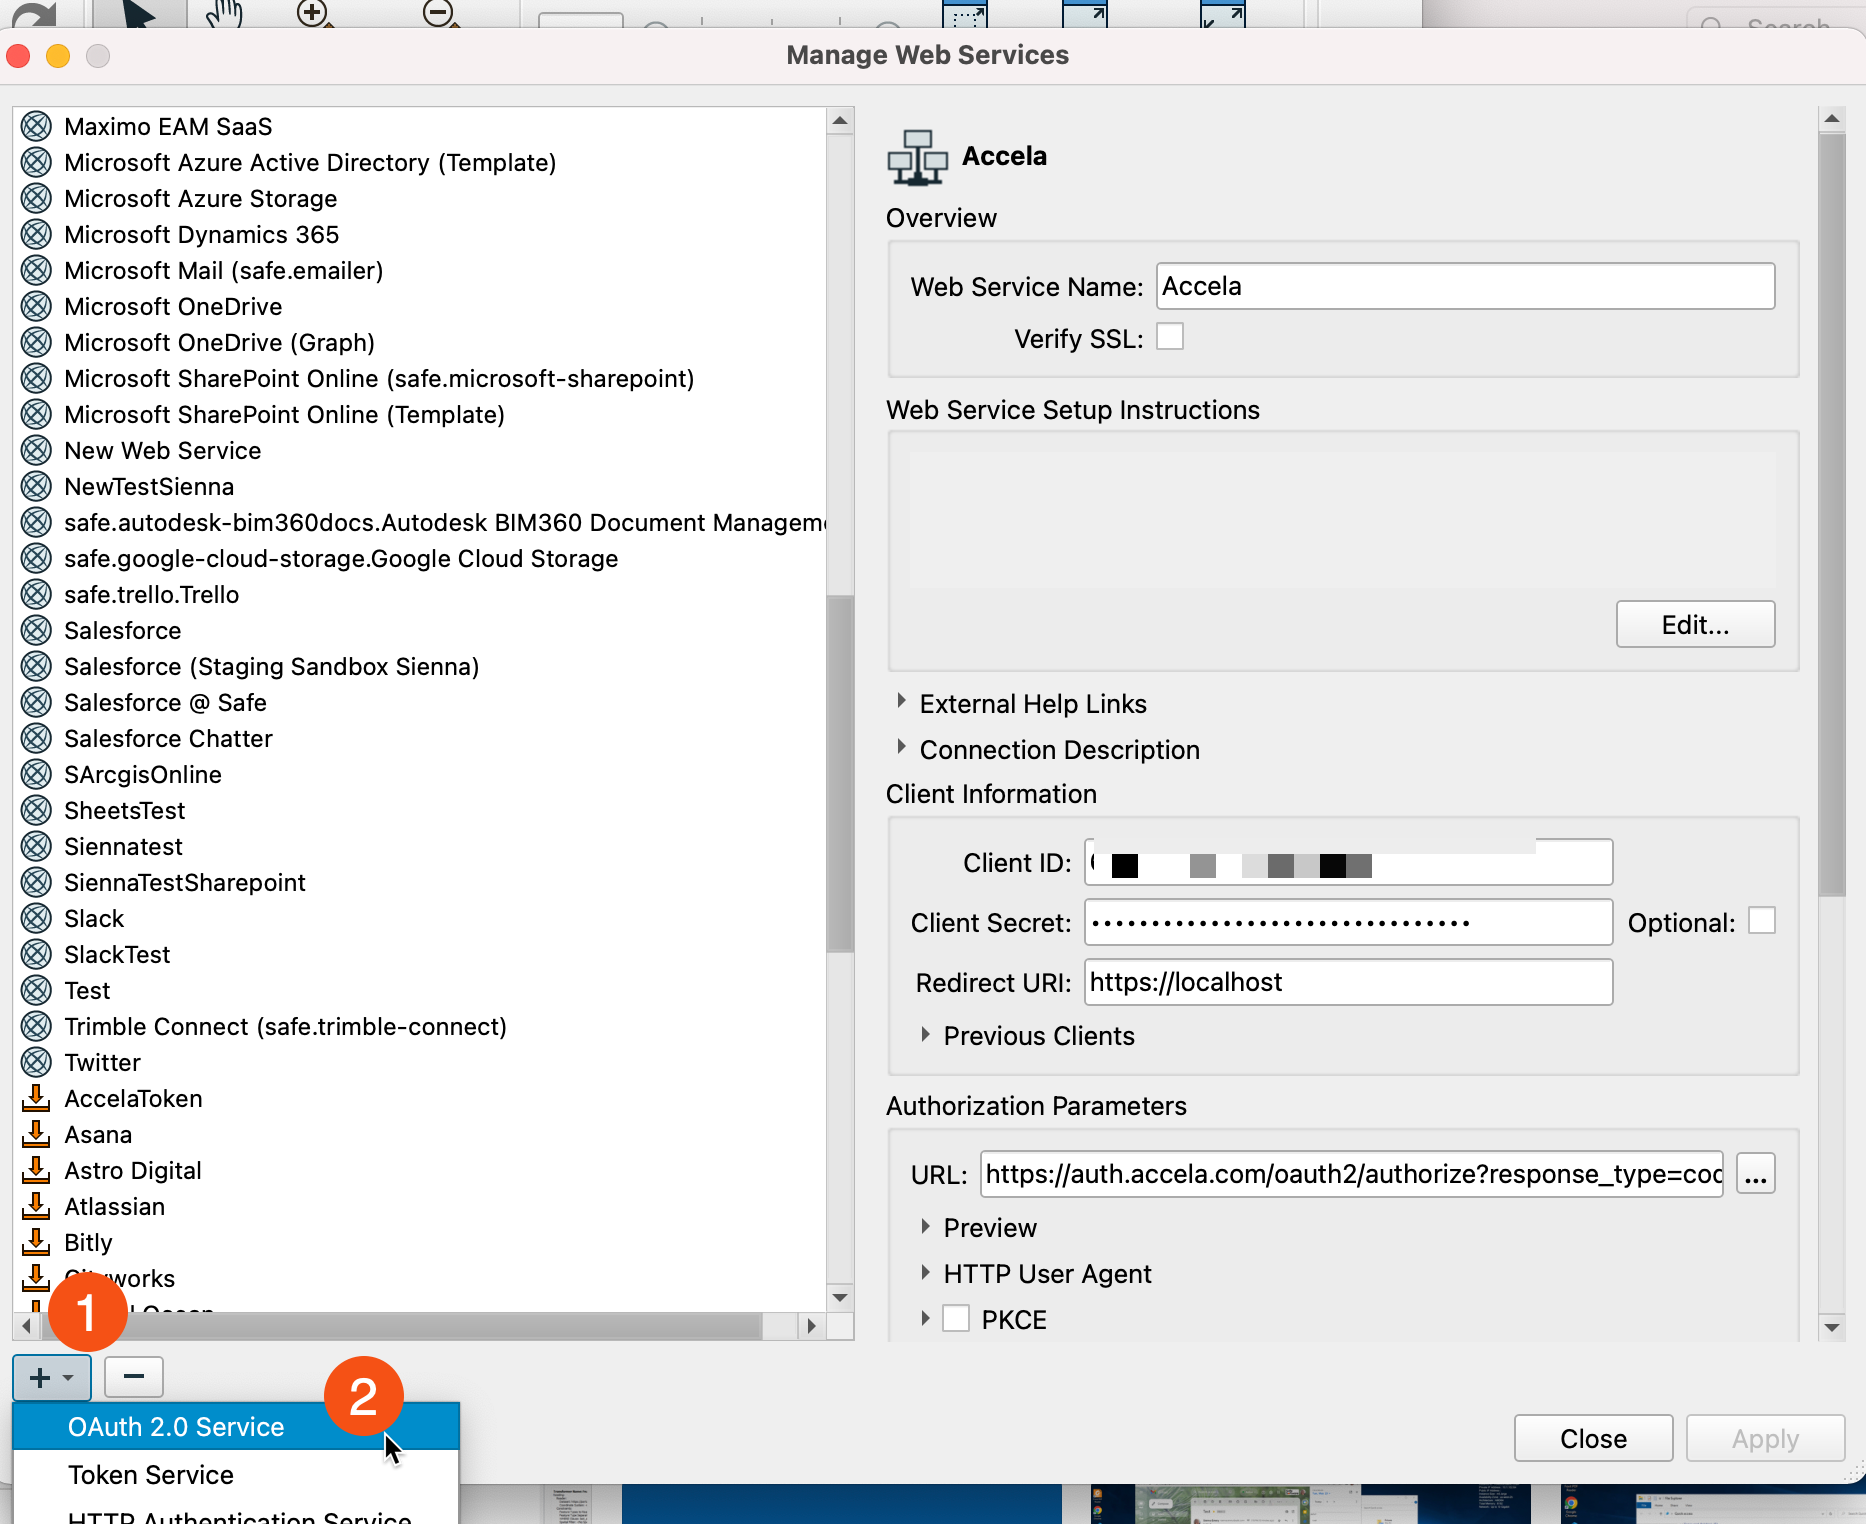The height and width of the screenshot is (1524, 1866).
Task: Click the zoom out magnifier tool
Action: (440, 14)
